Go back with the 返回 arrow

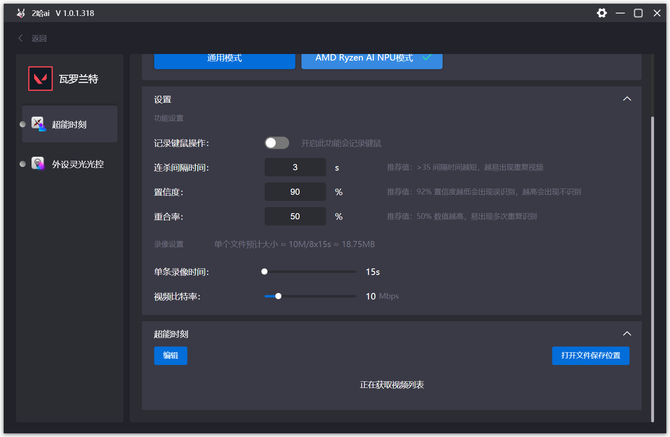(20, 38)
